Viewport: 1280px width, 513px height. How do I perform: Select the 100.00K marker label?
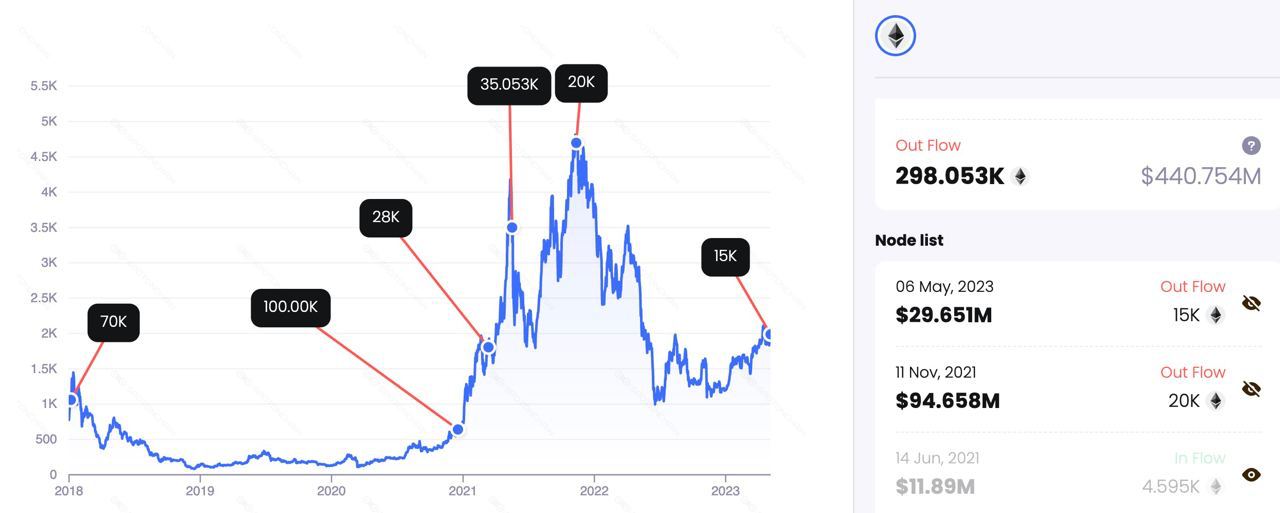click(x=290, y=307)
